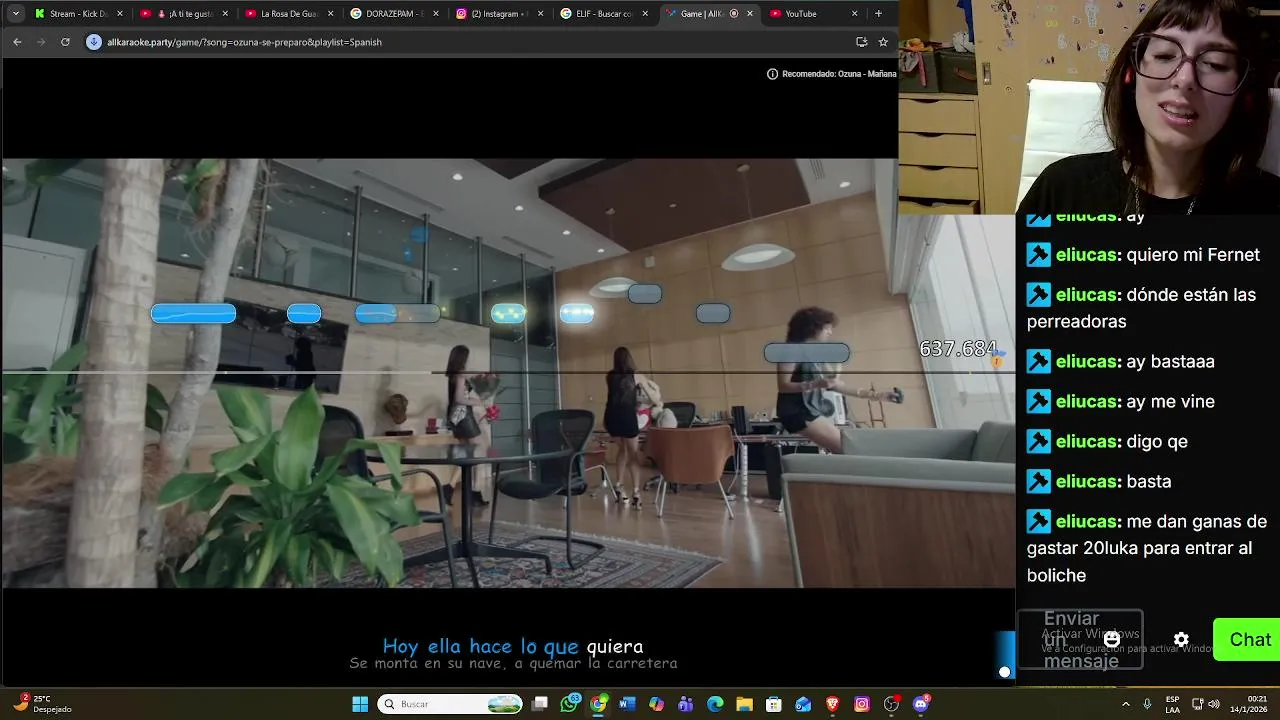Screen dimensions: 1280x720
Task: Click badge icon beside 'basta' message
Action: click(x=1039, y=482)
